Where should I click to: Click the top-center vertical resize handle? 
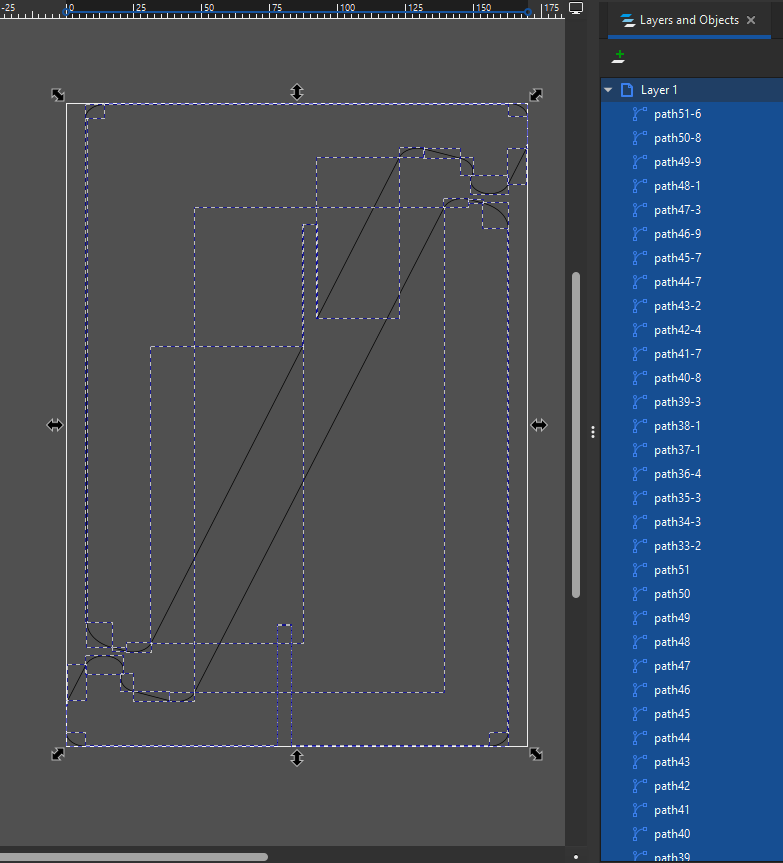(x=297, y=92)
